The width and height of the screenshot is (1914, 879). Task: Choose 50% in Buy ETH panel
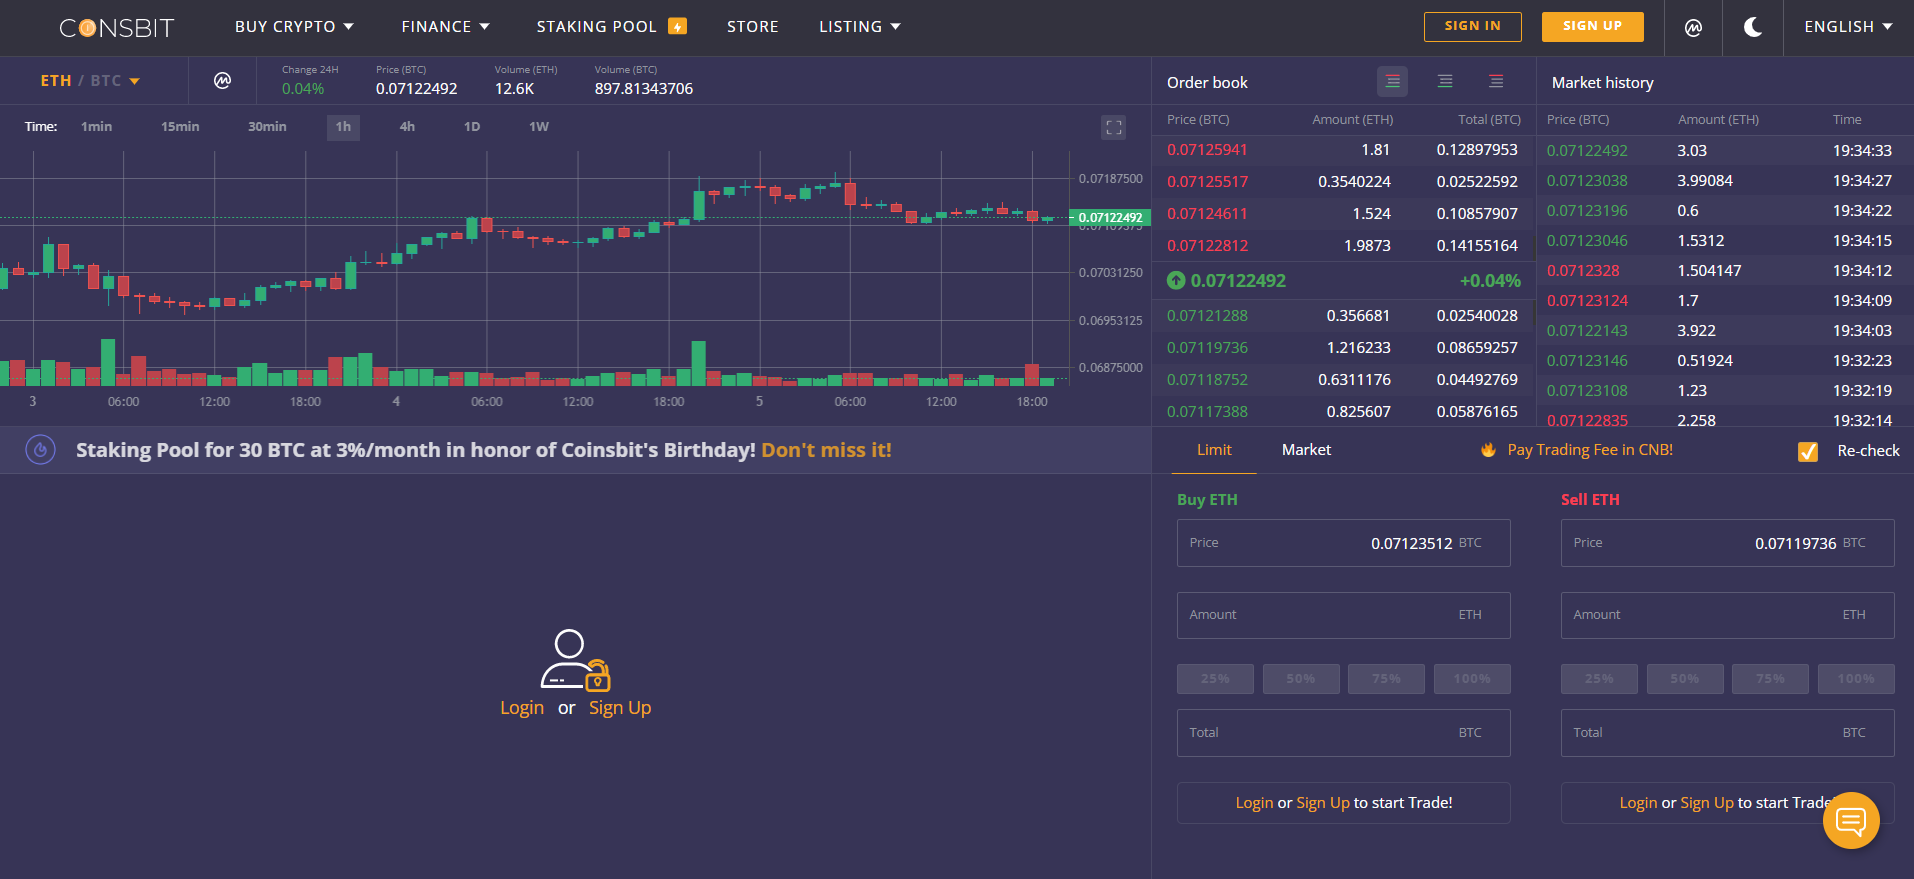click(x=1301, y=679)
